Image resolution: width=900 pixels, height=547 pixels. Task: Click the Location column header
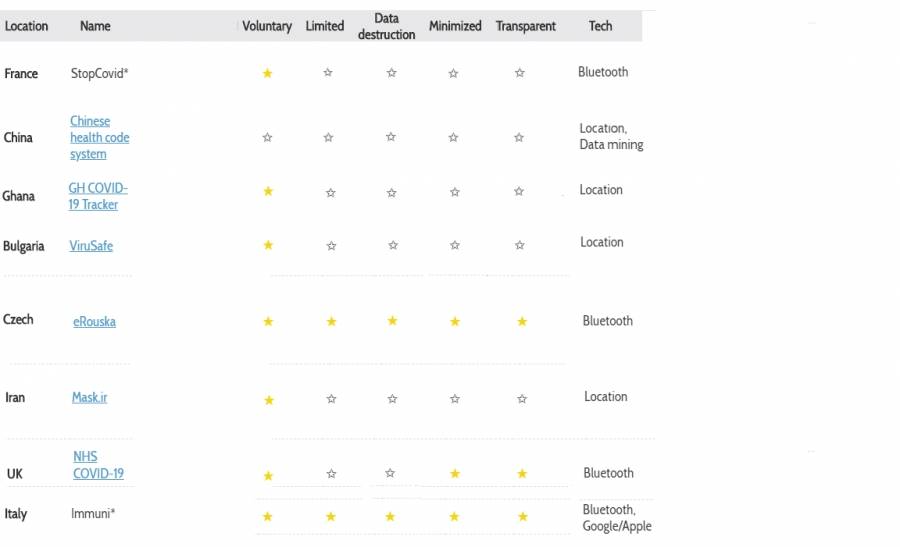pos(27,26)
